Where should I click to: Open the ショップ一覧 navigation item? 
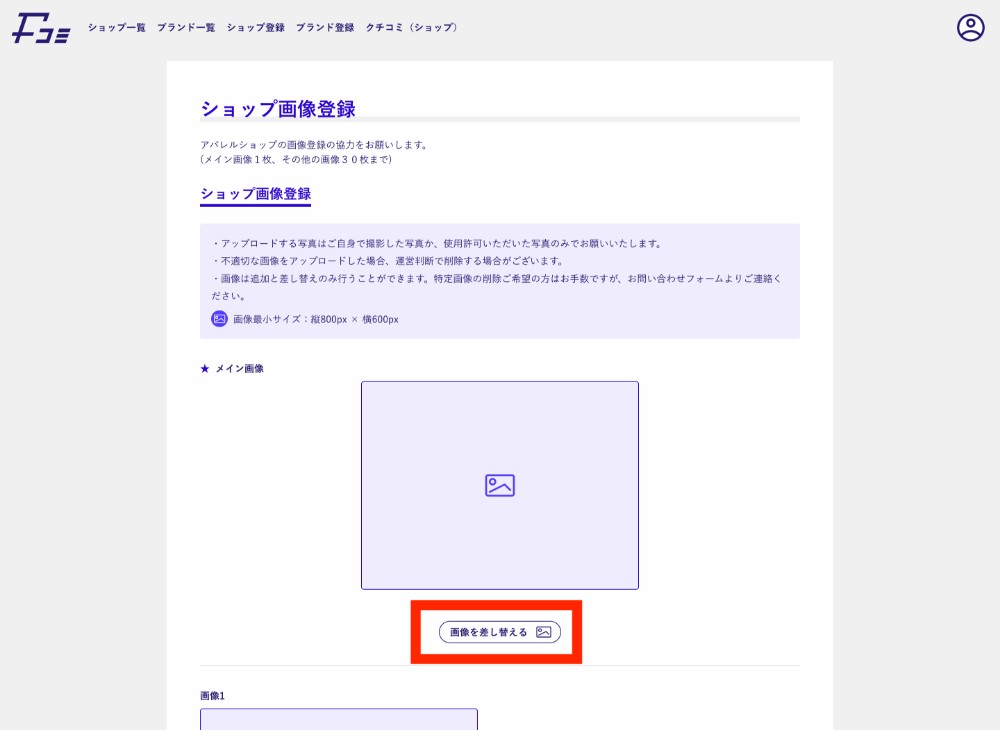tap(116, 28)
